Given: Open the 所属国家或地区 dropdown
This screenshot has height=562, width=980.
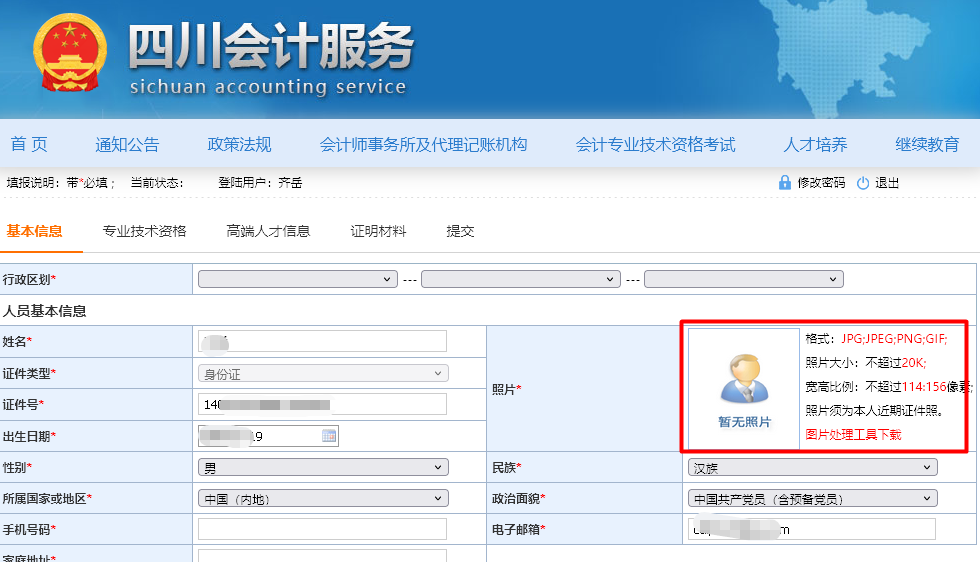Looking at the screenshot, I should [323, 498].
